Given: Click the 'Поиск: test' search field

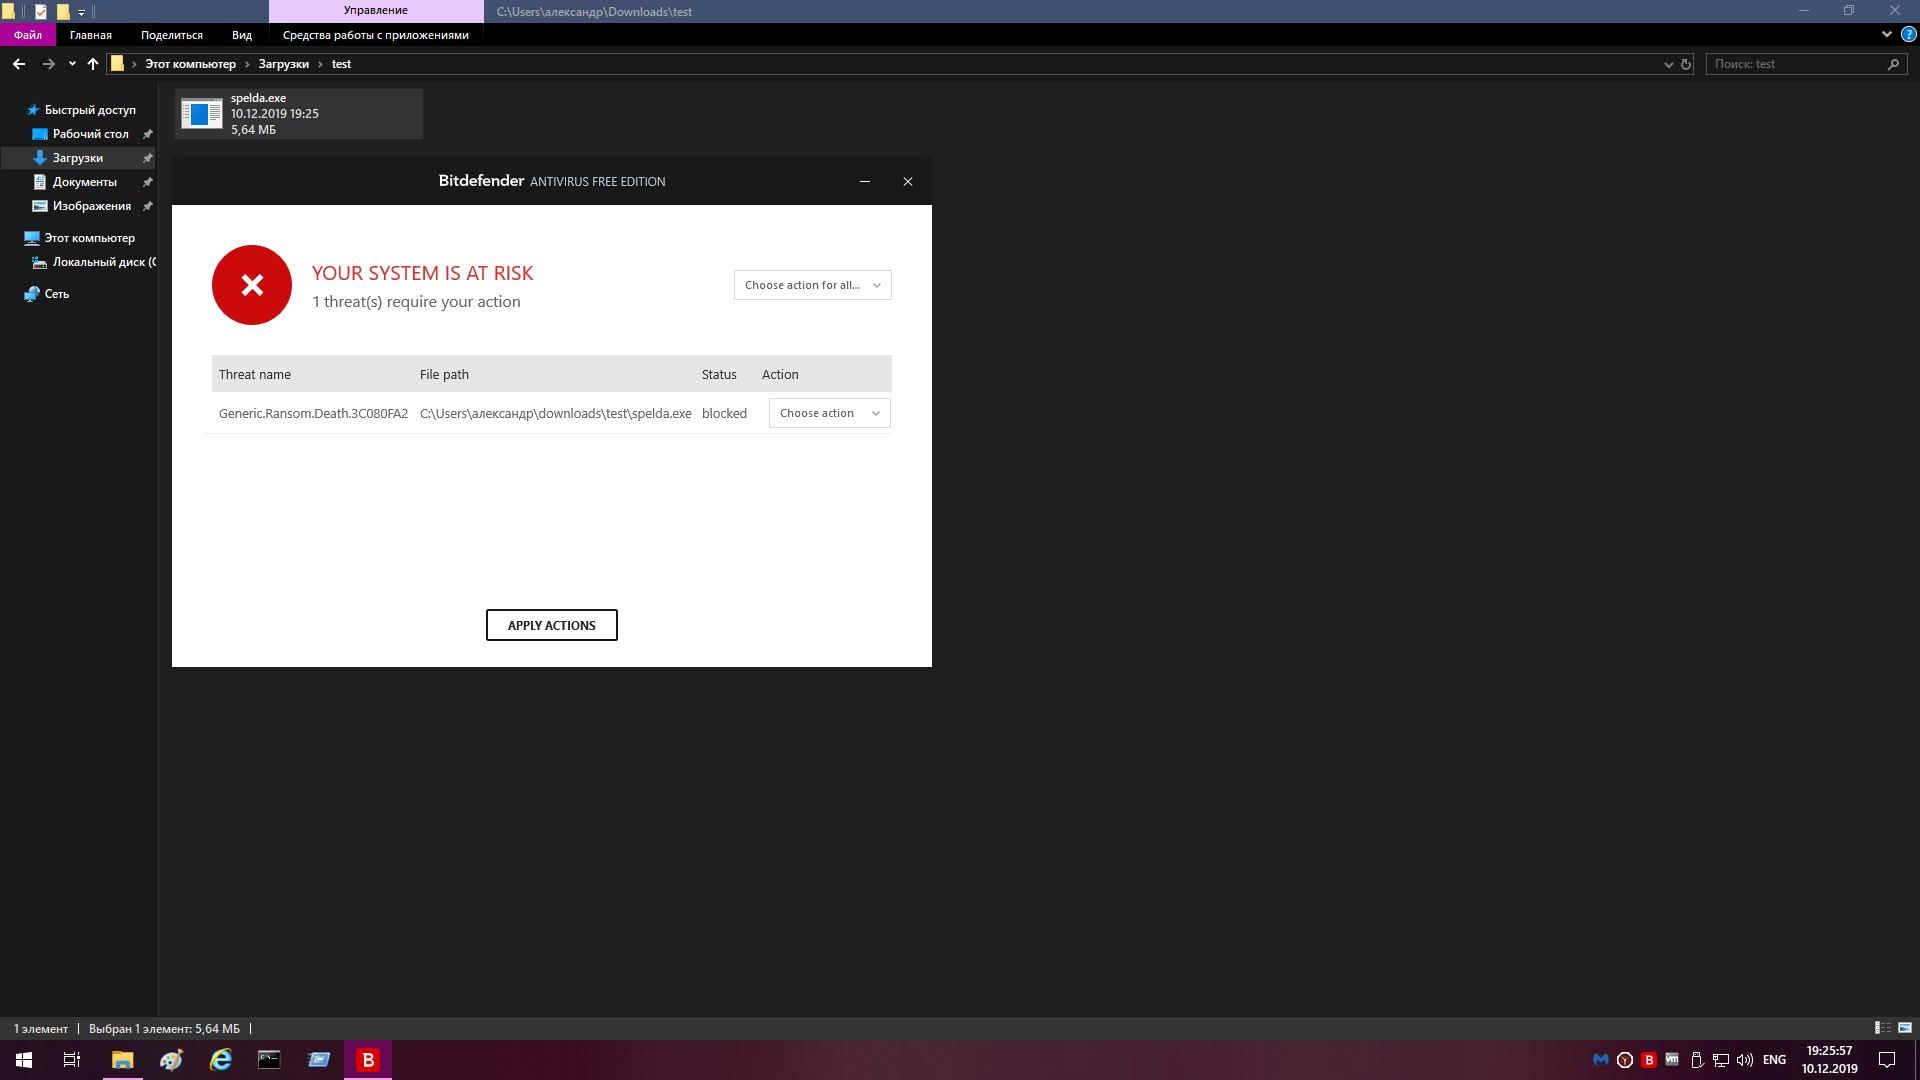Looking at the screenshot, I should 1795,64.
